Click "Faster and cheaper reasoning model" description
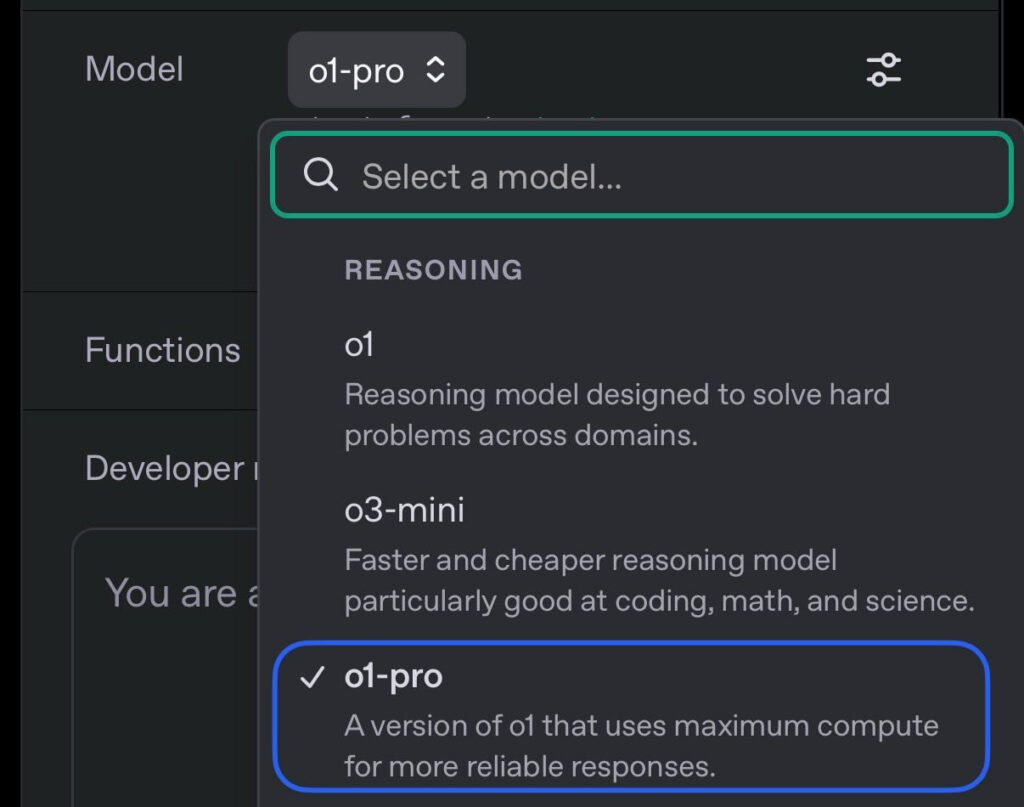 pos(590,560)
